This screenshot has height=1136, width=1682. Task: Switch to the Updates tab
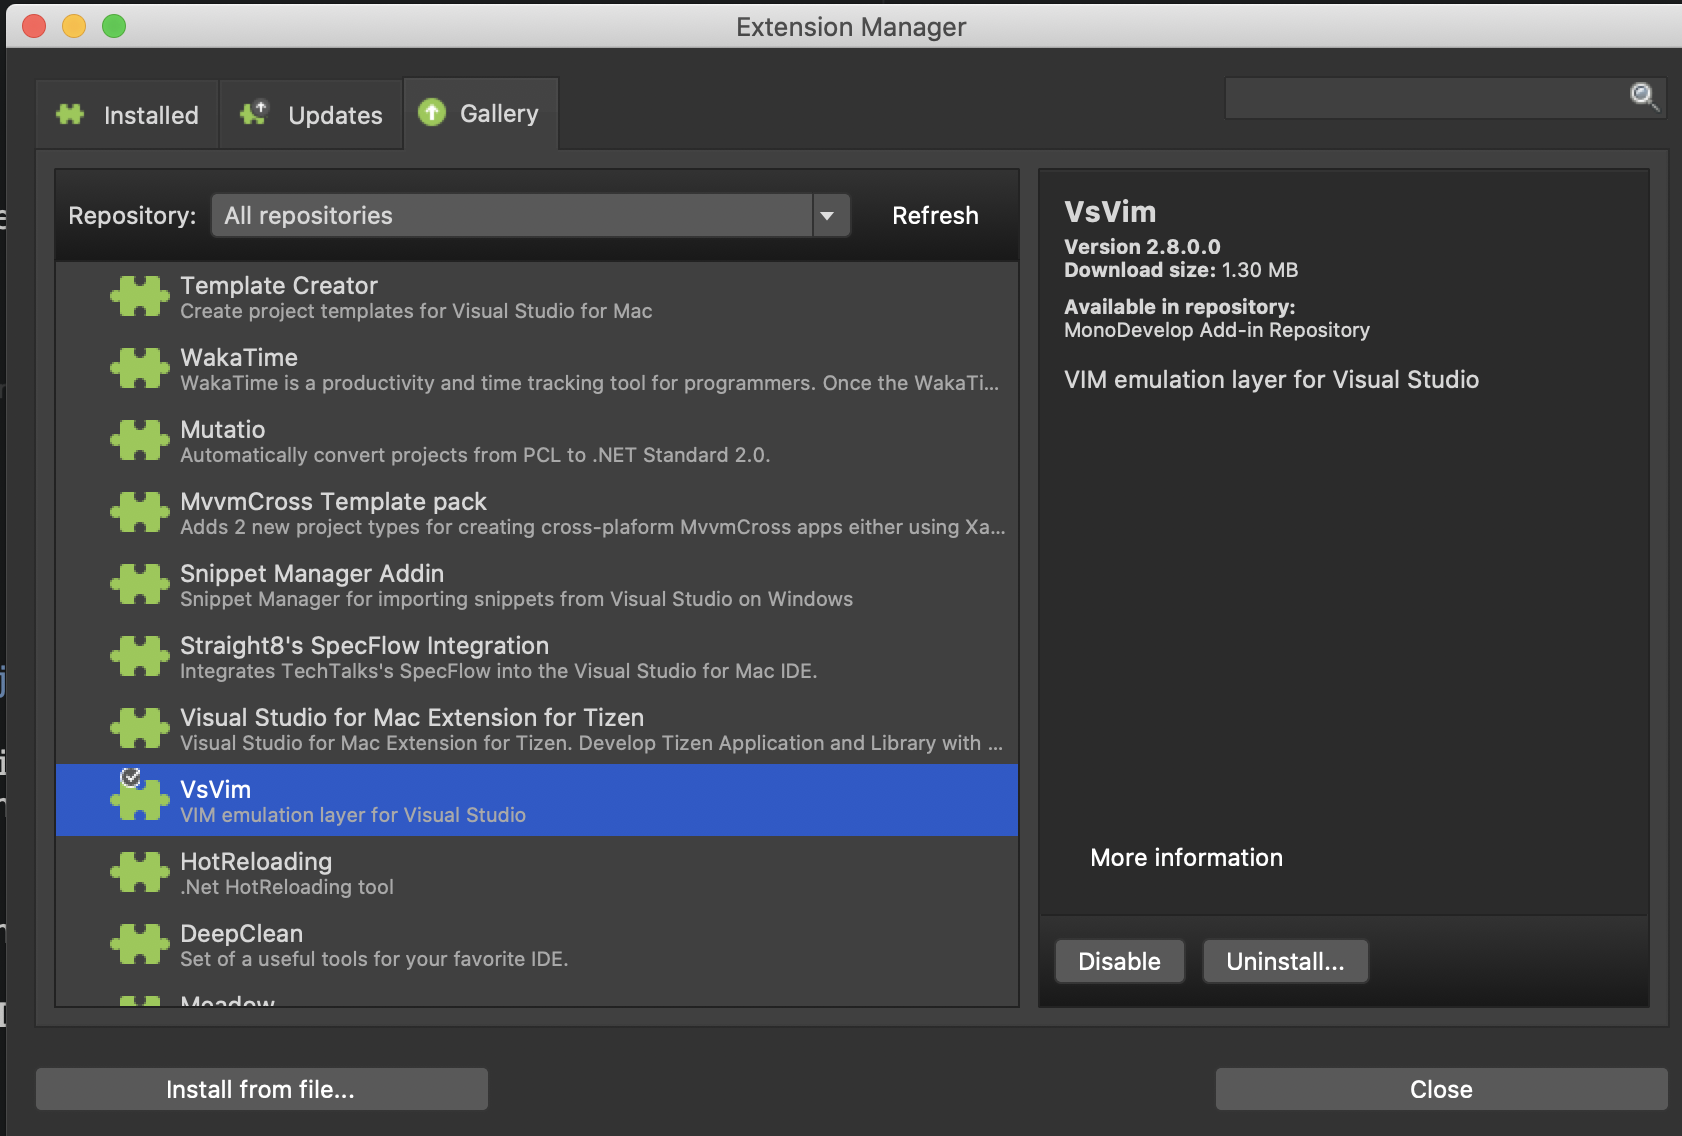click(311, 115)
